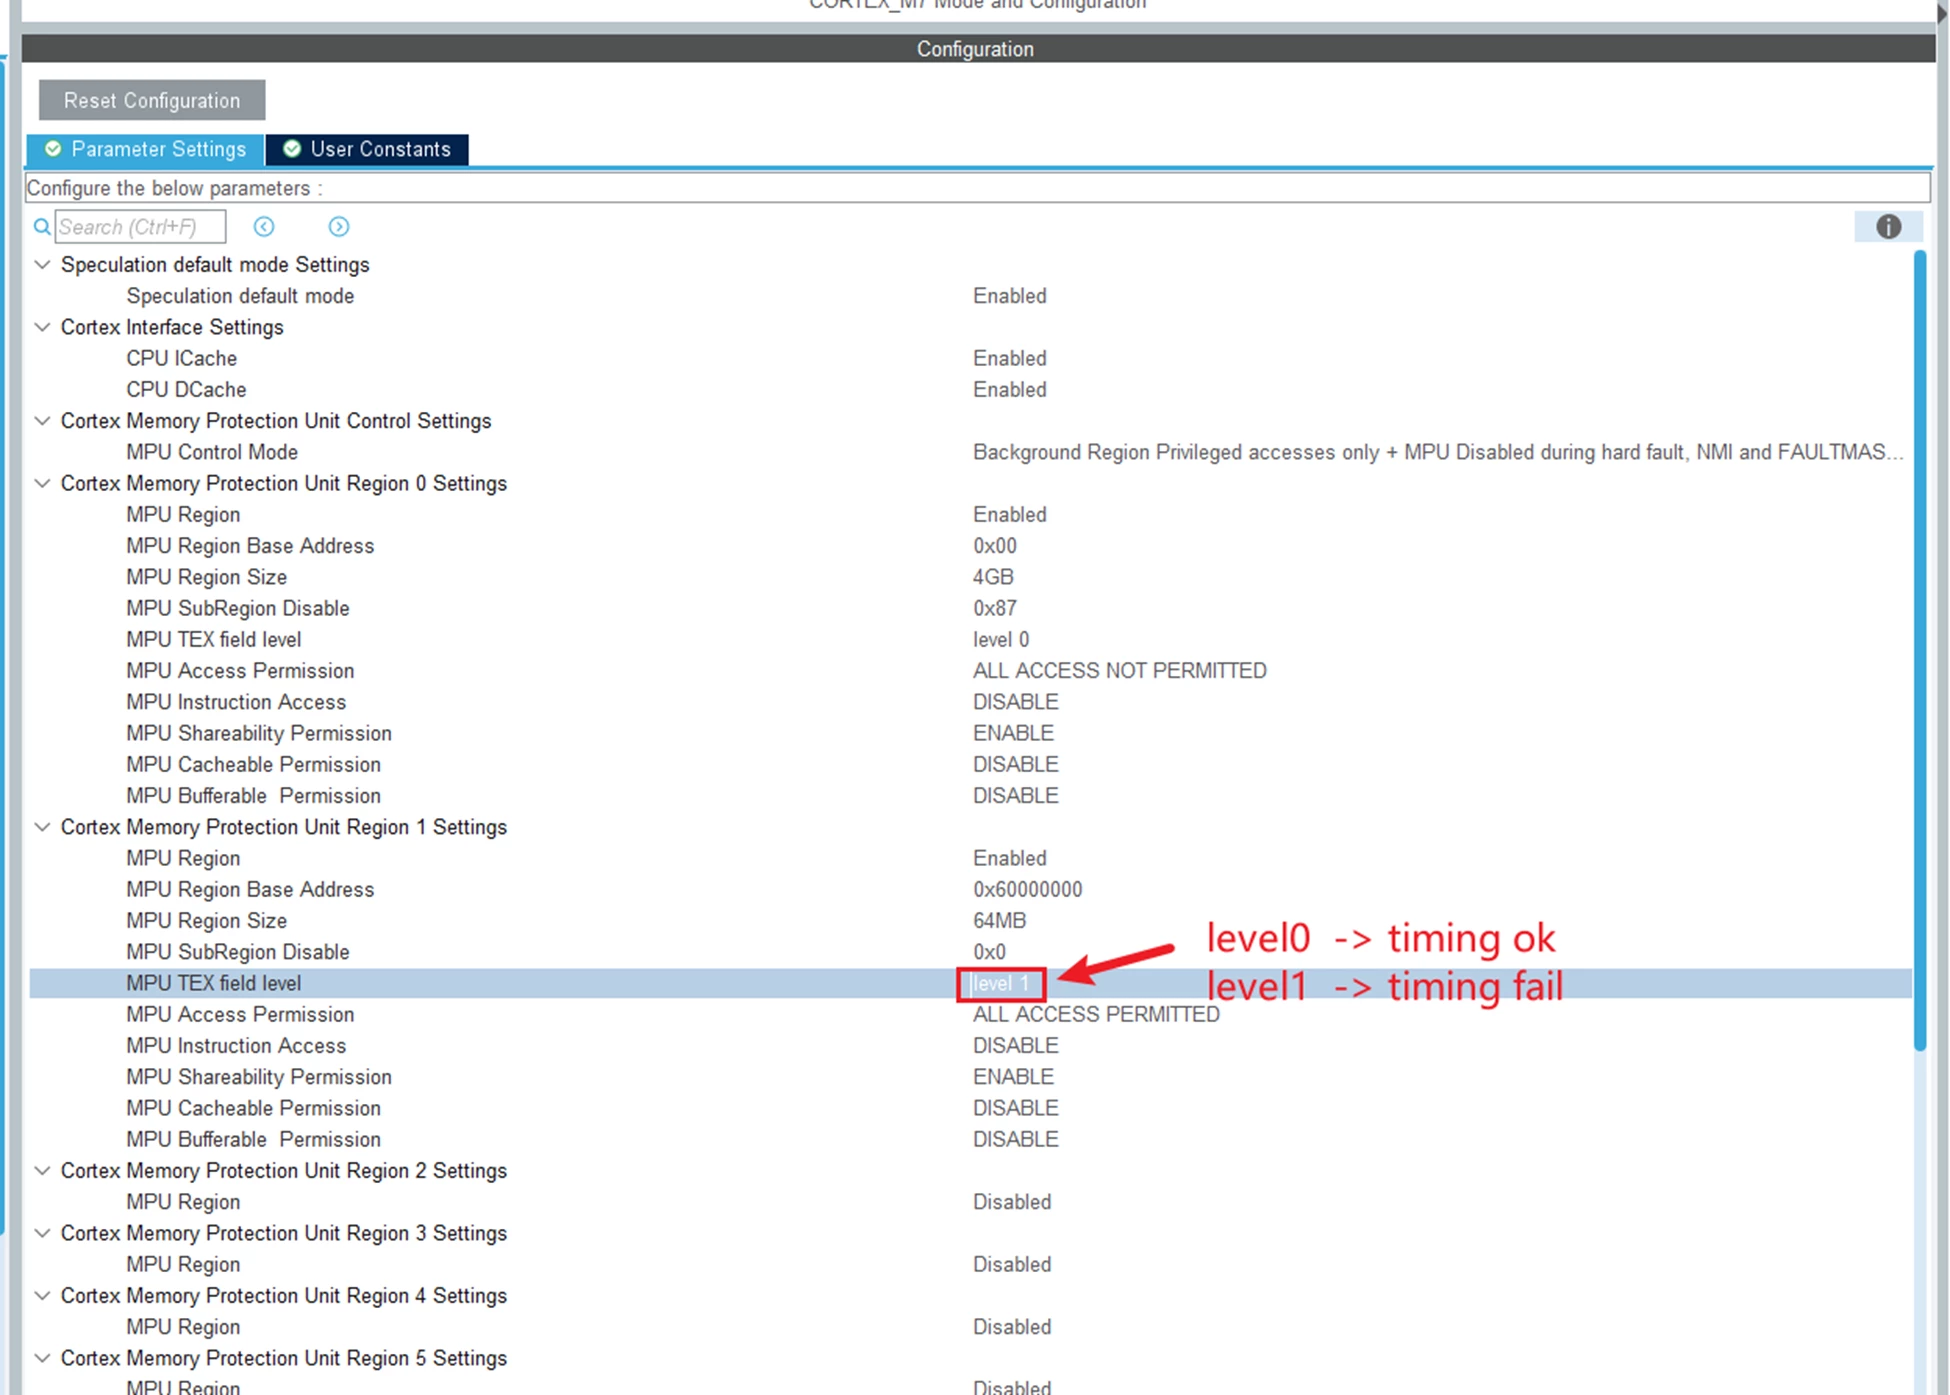Collapse MPU Control Settings group
Viewport: 1950px width, 1395px height.
point(42,421)
